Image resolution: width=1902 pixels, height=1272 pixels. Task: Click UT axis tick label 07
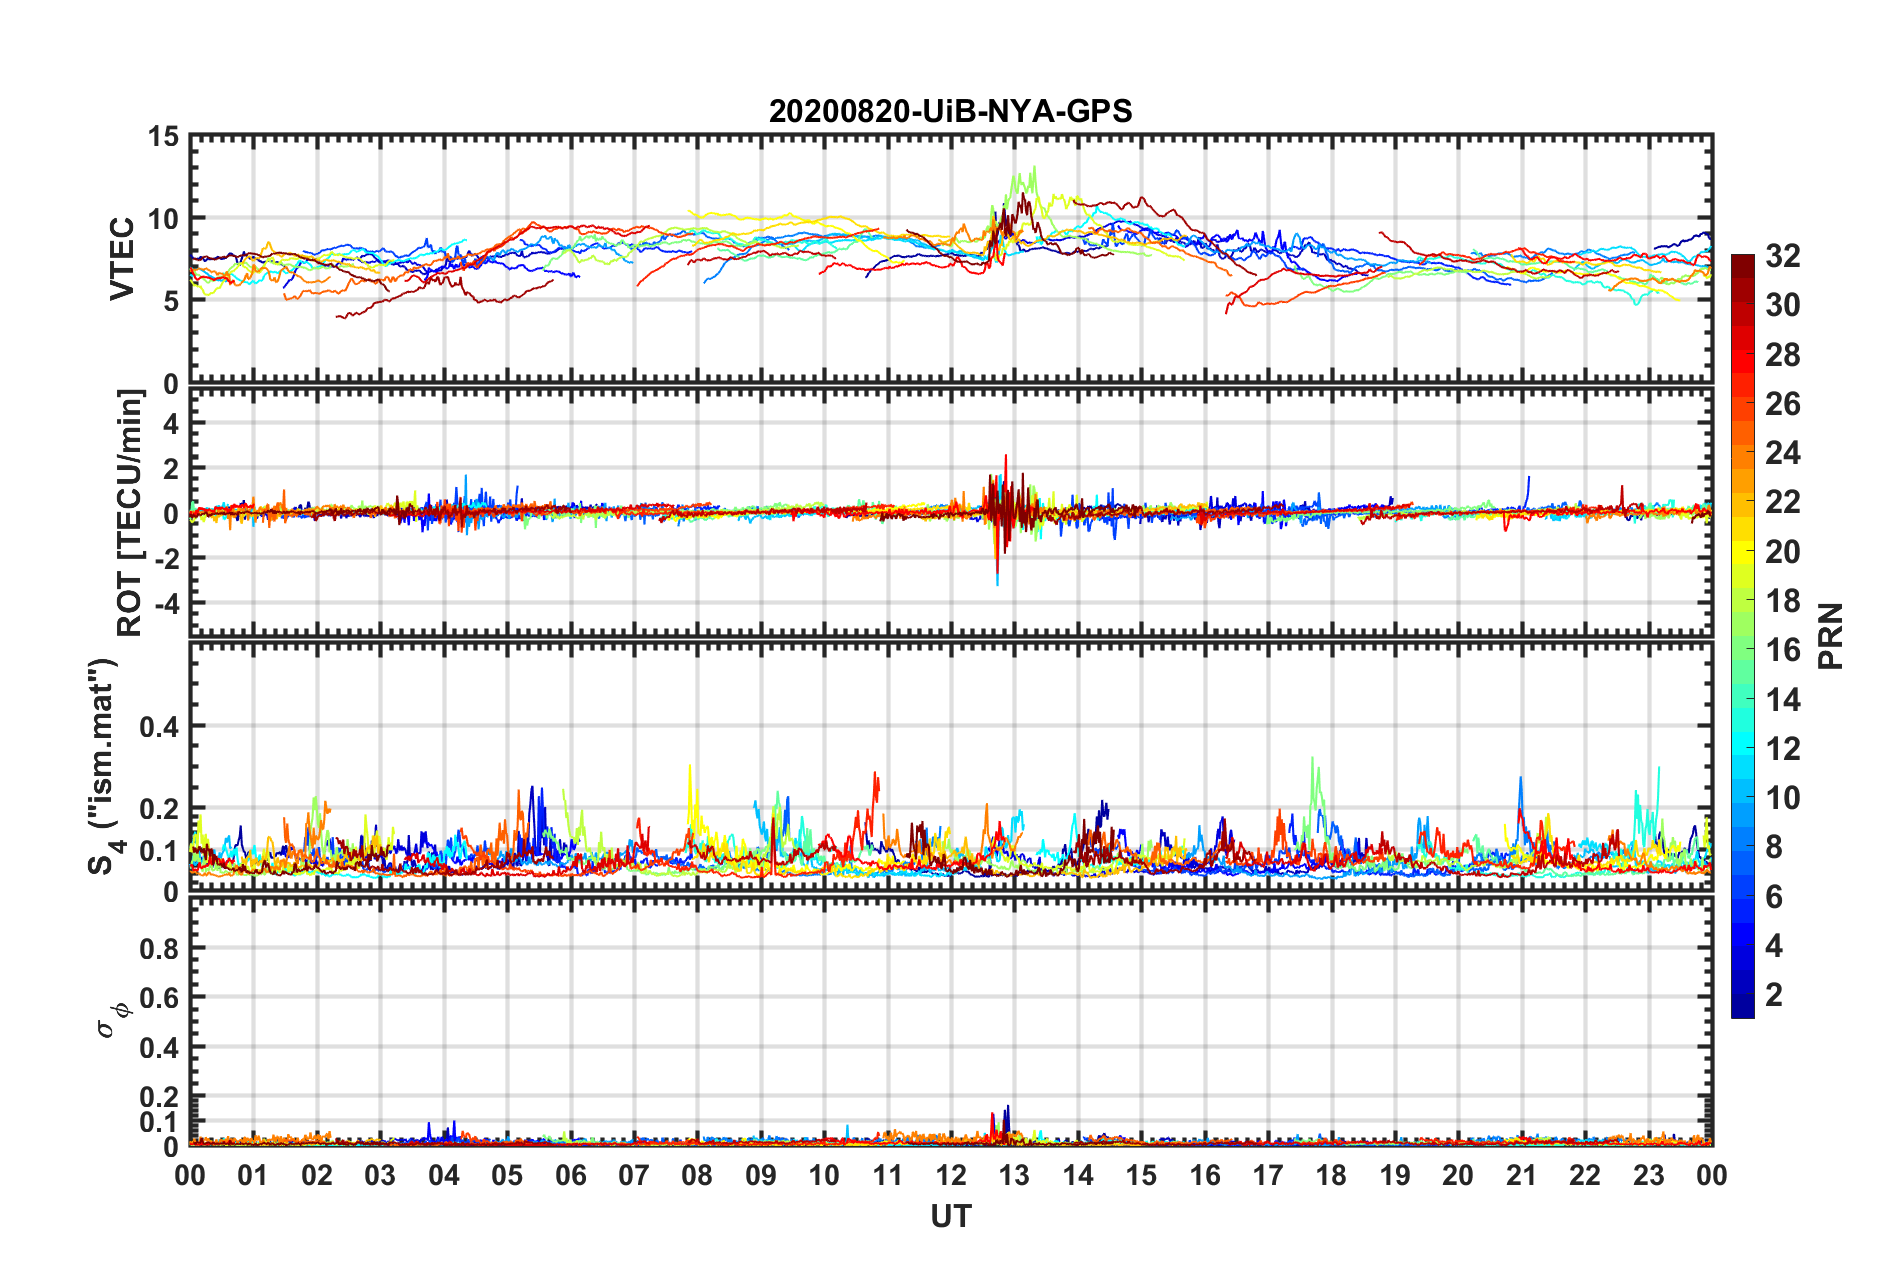[634, 1175]
